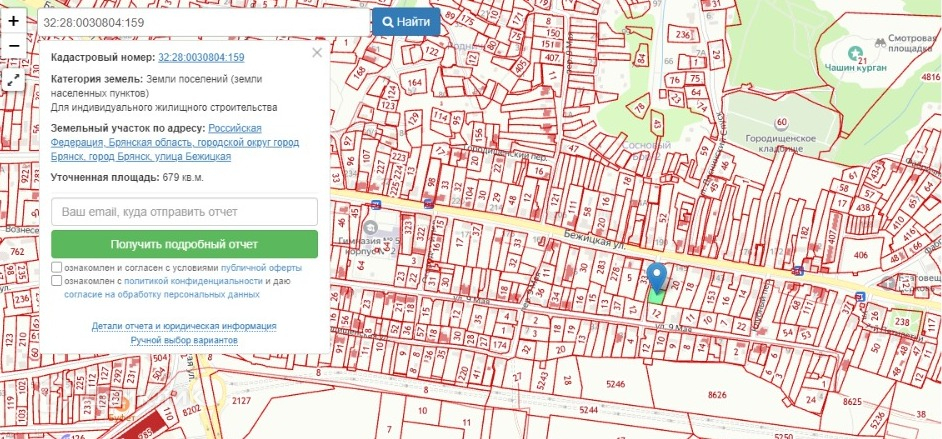Click the Чашин курган landmark icon
This screenshot has width=942, height=439.
[x=855, y=52]
